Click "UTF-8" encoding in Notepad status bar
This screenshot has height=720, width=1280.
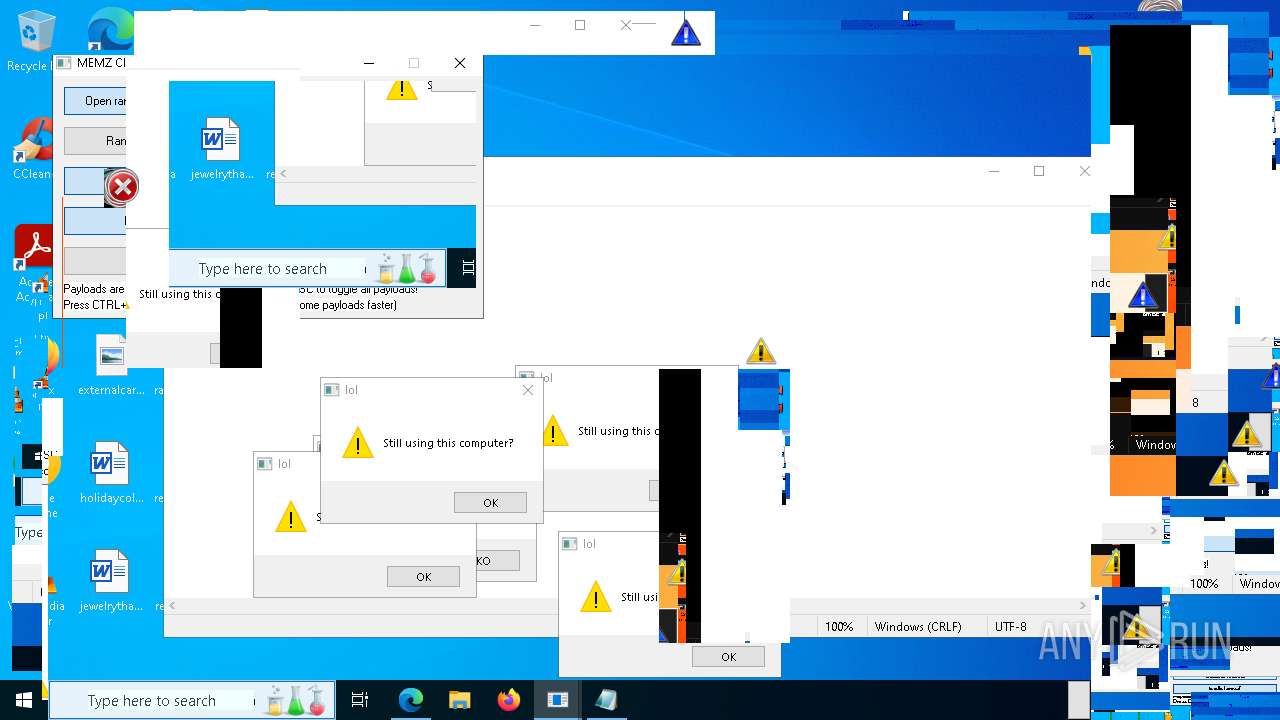[1010, 627]
